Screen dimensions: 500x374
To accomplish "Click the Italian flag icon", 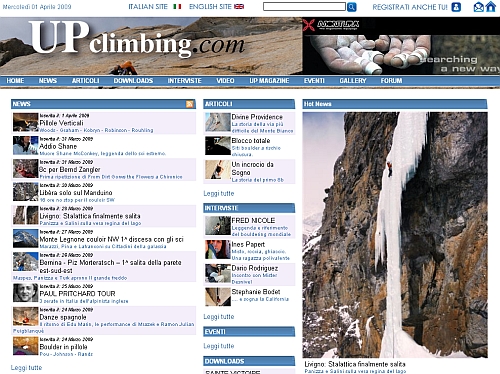I will [x=177, y=7].
